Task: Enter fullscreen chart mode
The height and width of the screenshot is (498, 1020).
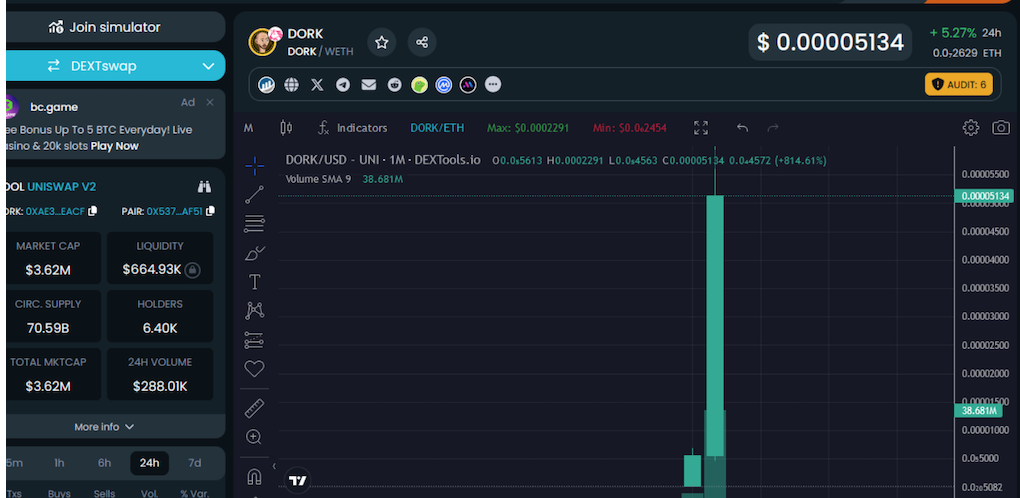Action: point(701,128)
